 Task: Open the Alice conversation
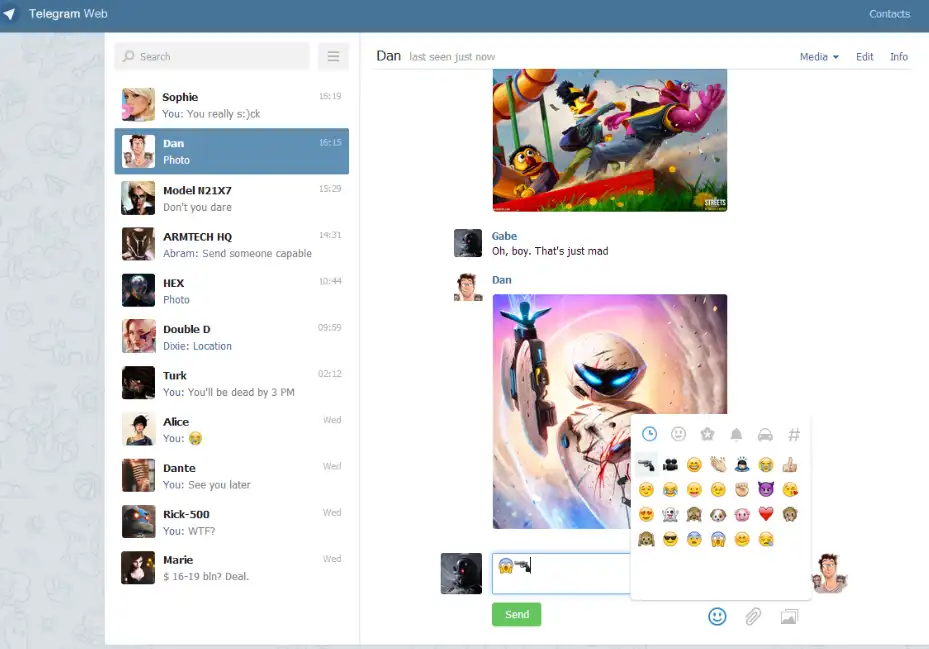coord(232,429)
